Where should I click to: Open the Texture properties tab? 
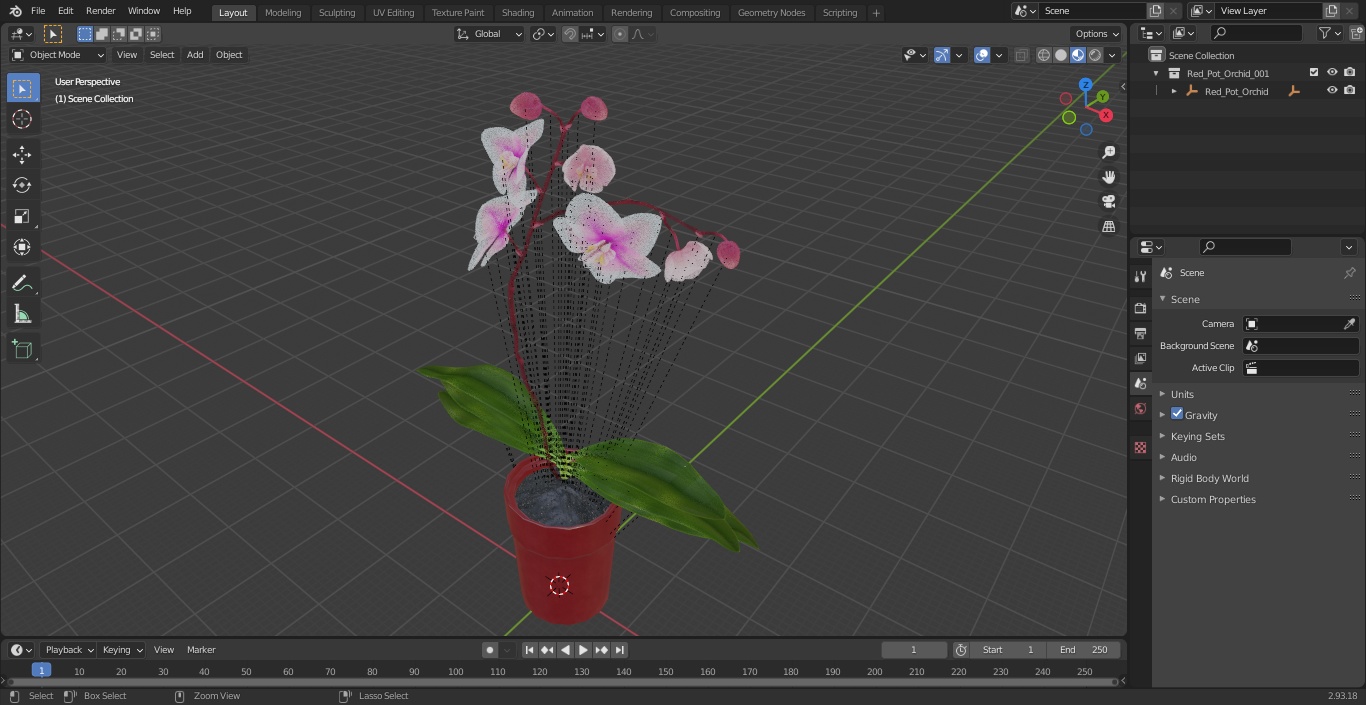(x=1140, y=448)
